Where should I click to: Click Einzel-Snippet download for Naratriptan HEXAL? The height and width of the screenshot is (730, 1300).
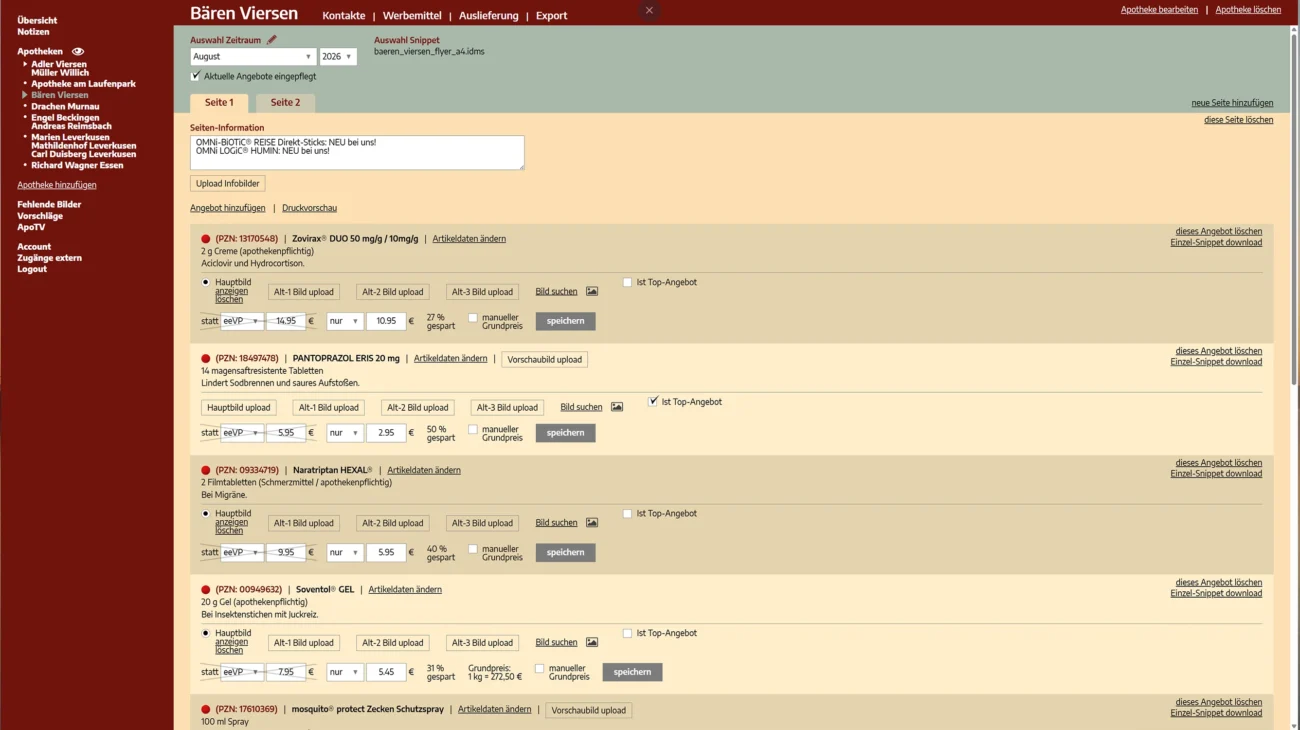[x=1216, y=474]
